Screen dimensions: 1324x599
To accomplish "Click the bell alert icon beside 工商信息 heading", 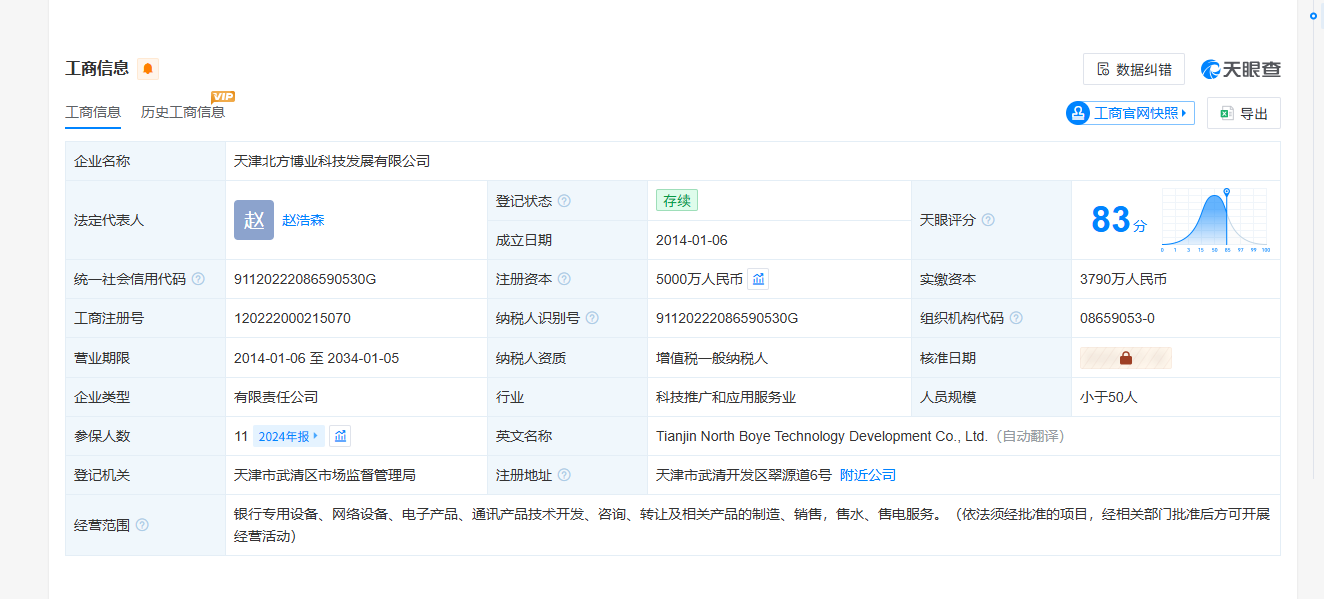I will click(148, 69).
